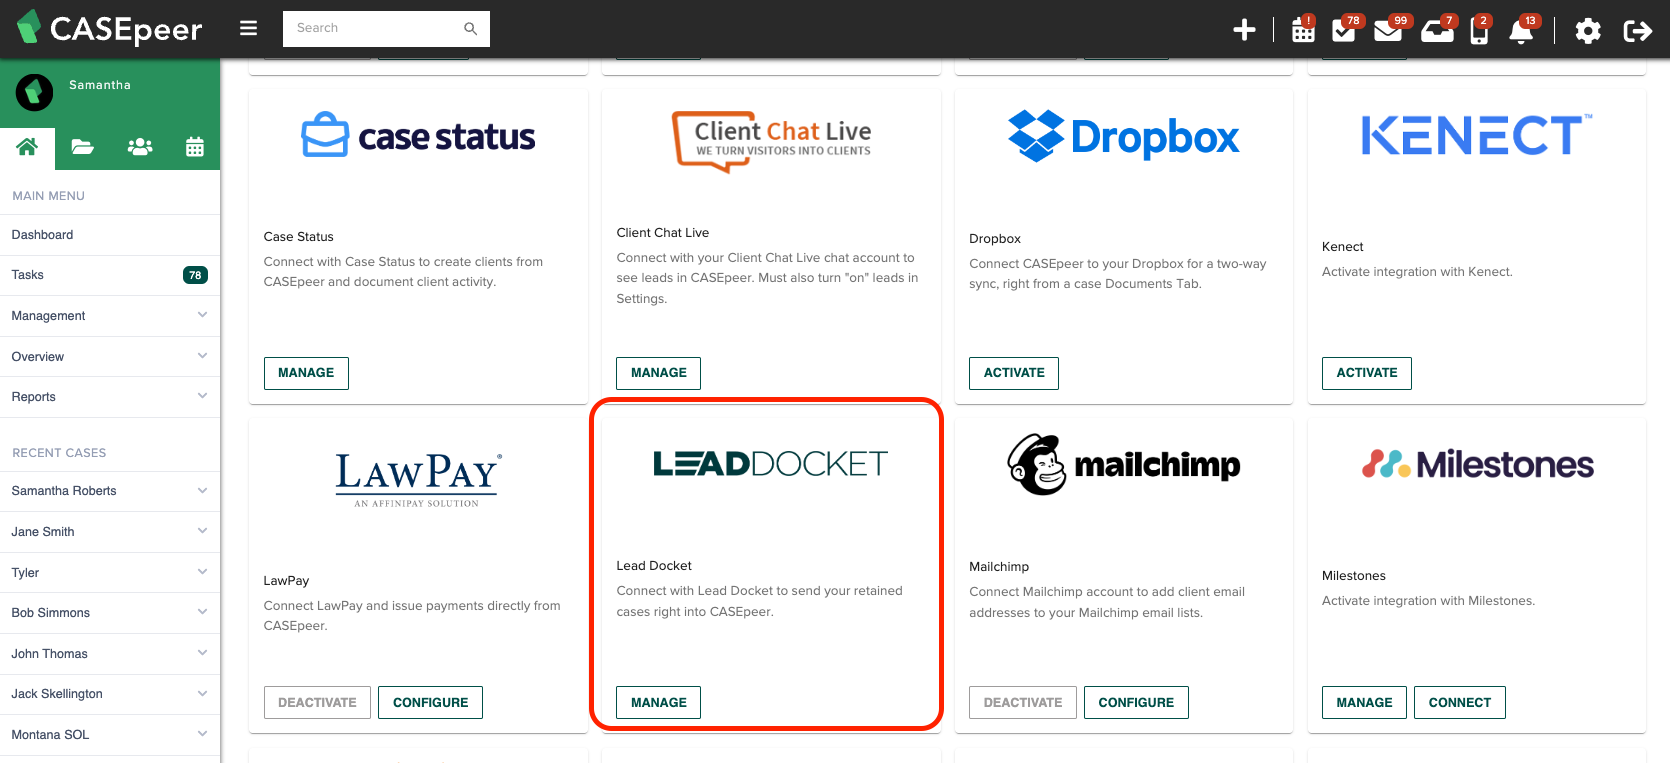Click the Milestones logo
This screenshot has width=1670, height=763.
click(x=1477, y=464)
